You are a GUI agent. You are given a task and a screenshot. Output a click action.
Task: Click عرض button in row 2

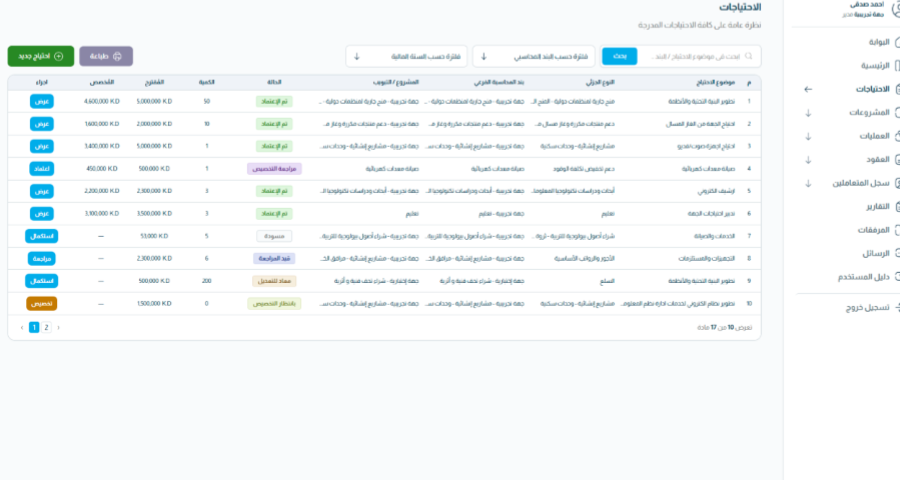pyautogui.click(x=42, y=123)
